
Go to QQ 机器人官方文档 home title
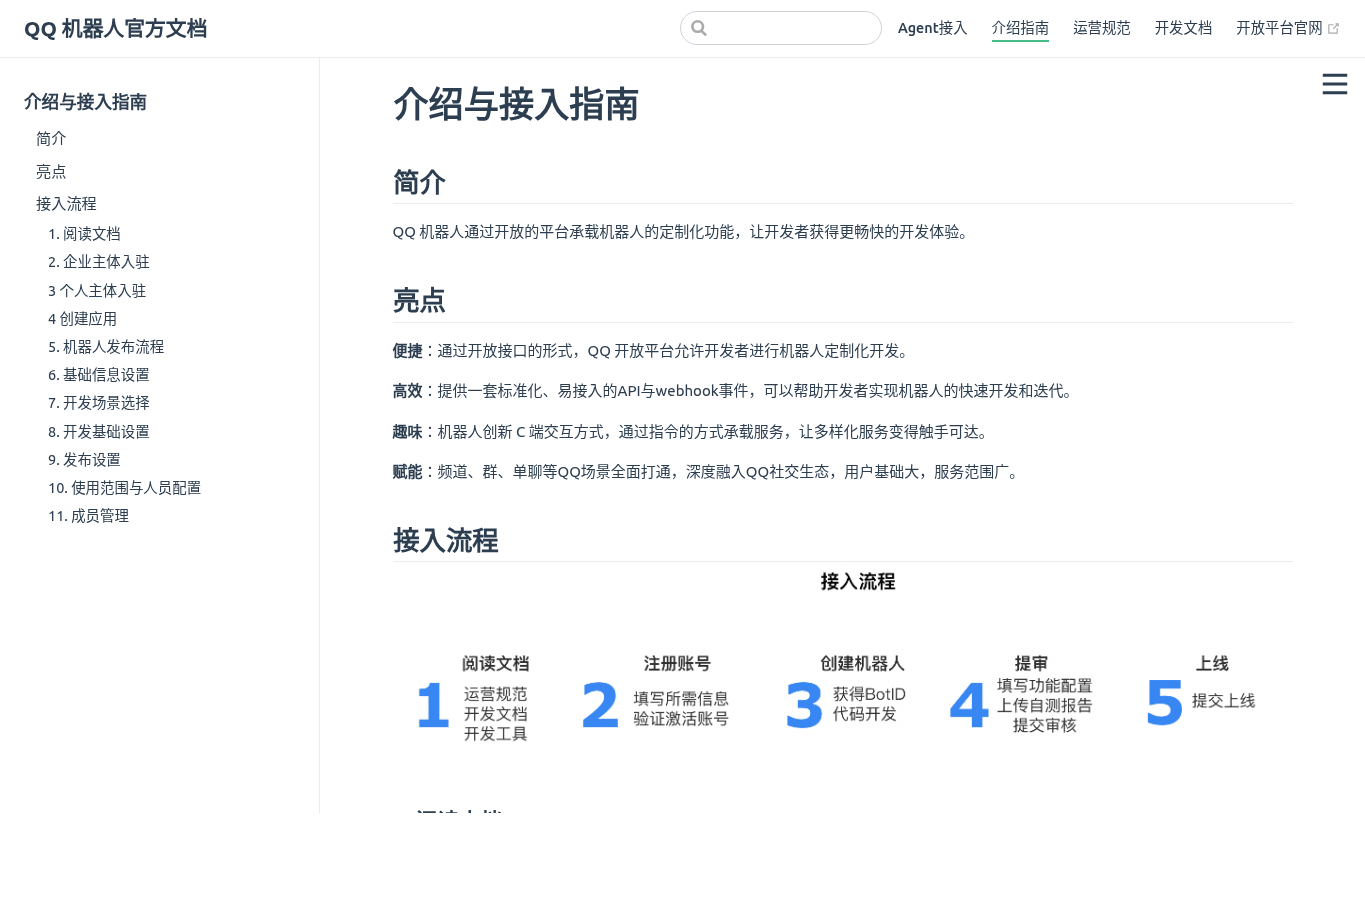116,29
